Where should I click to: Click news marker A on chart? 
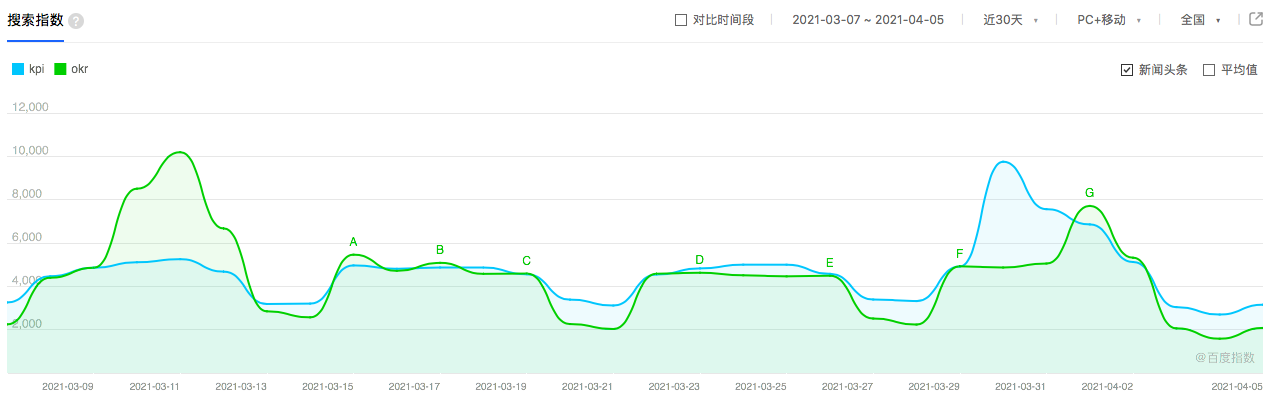click(x=353, y=242)
